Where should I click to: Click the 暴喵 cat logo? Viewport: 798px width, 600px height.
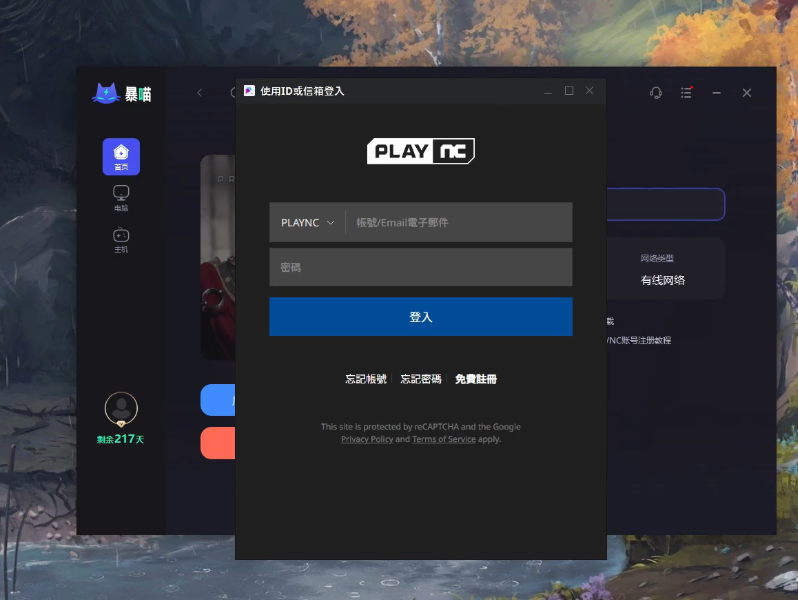[x=106, y=94]
